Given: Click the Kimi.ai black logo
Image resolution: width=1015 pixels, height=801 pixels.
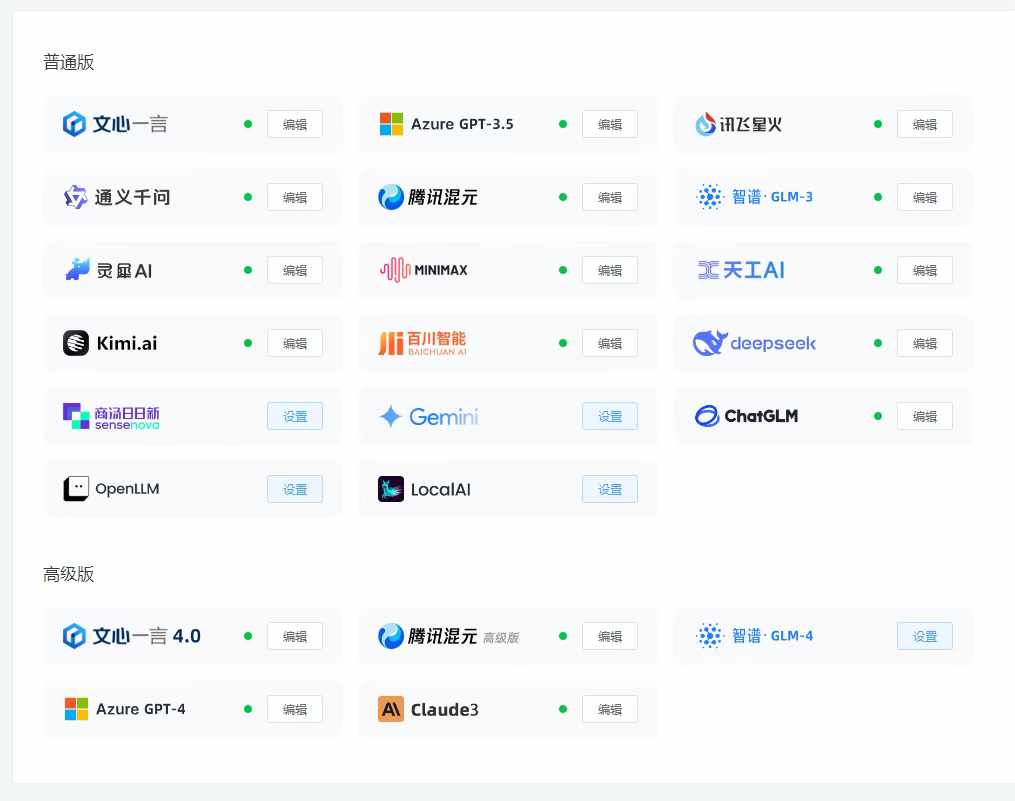Looking at the screenshot, I should 76,343.
